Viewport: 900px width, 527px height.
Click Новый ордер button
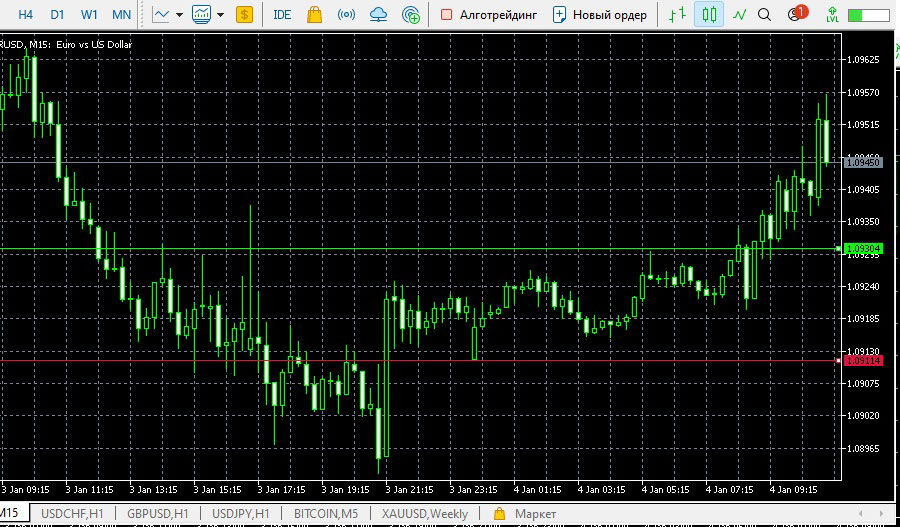tap(600, 15)
